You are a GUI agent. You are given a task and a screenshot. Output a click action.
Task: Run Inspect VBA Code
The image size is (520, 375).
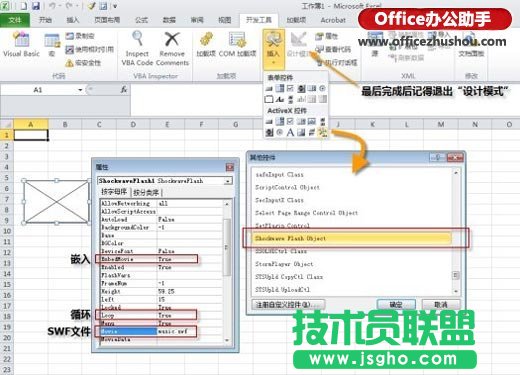(x=137, y=48)
